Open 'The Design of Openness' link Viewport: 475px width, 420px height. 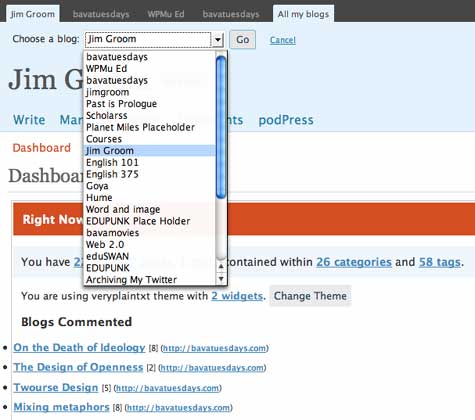78,367
